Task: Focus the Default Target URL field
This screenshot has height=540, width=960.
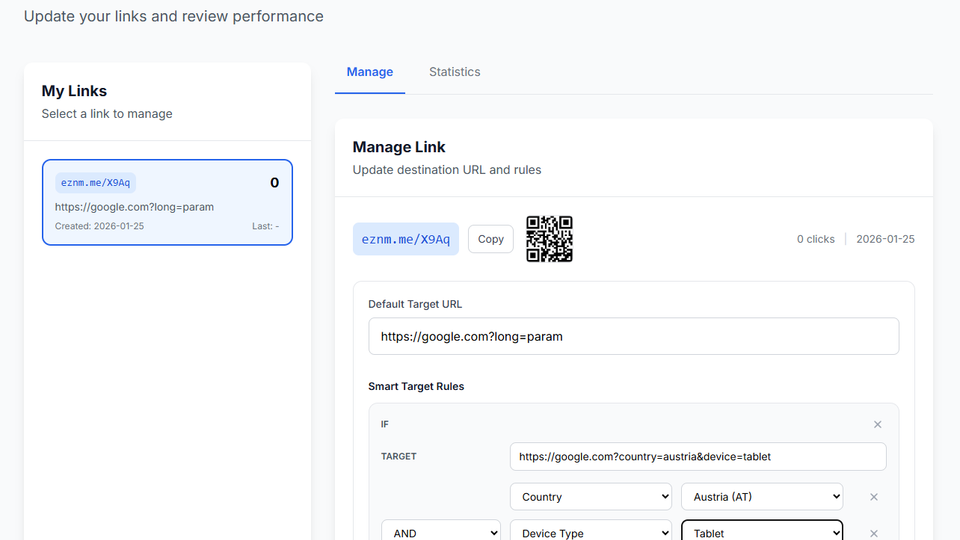Action: coord(633,337)
